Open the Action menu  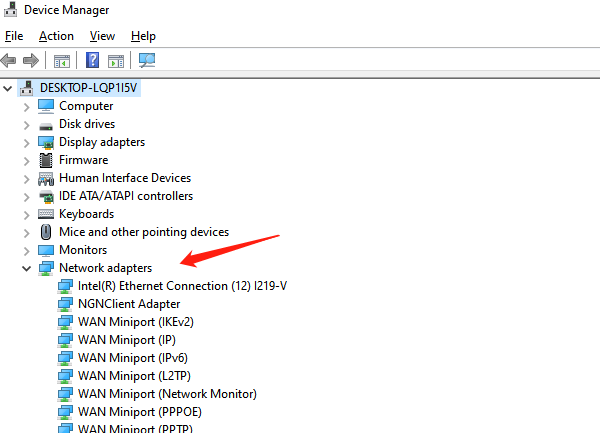(56, 36)
